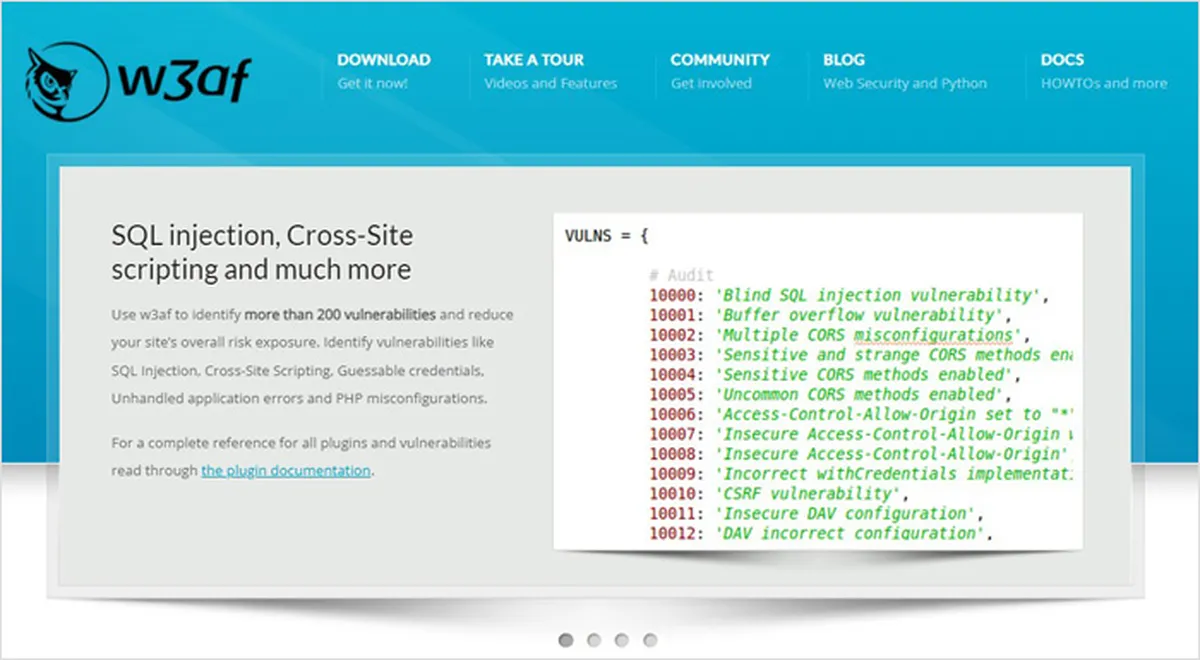Open the COMMUNITY menu item
This screenshot has width=1200, height=660.
[720, 60]
